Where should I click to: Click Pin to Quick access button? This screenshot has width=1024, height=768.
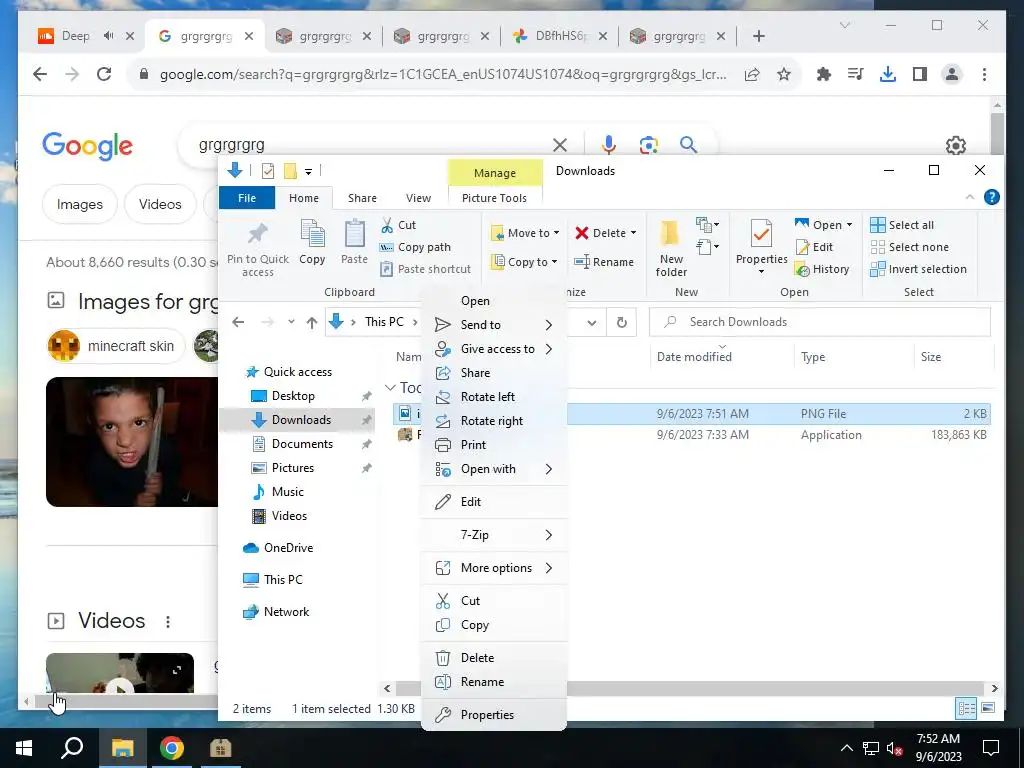pyautogui.click(x=257, y=249)
